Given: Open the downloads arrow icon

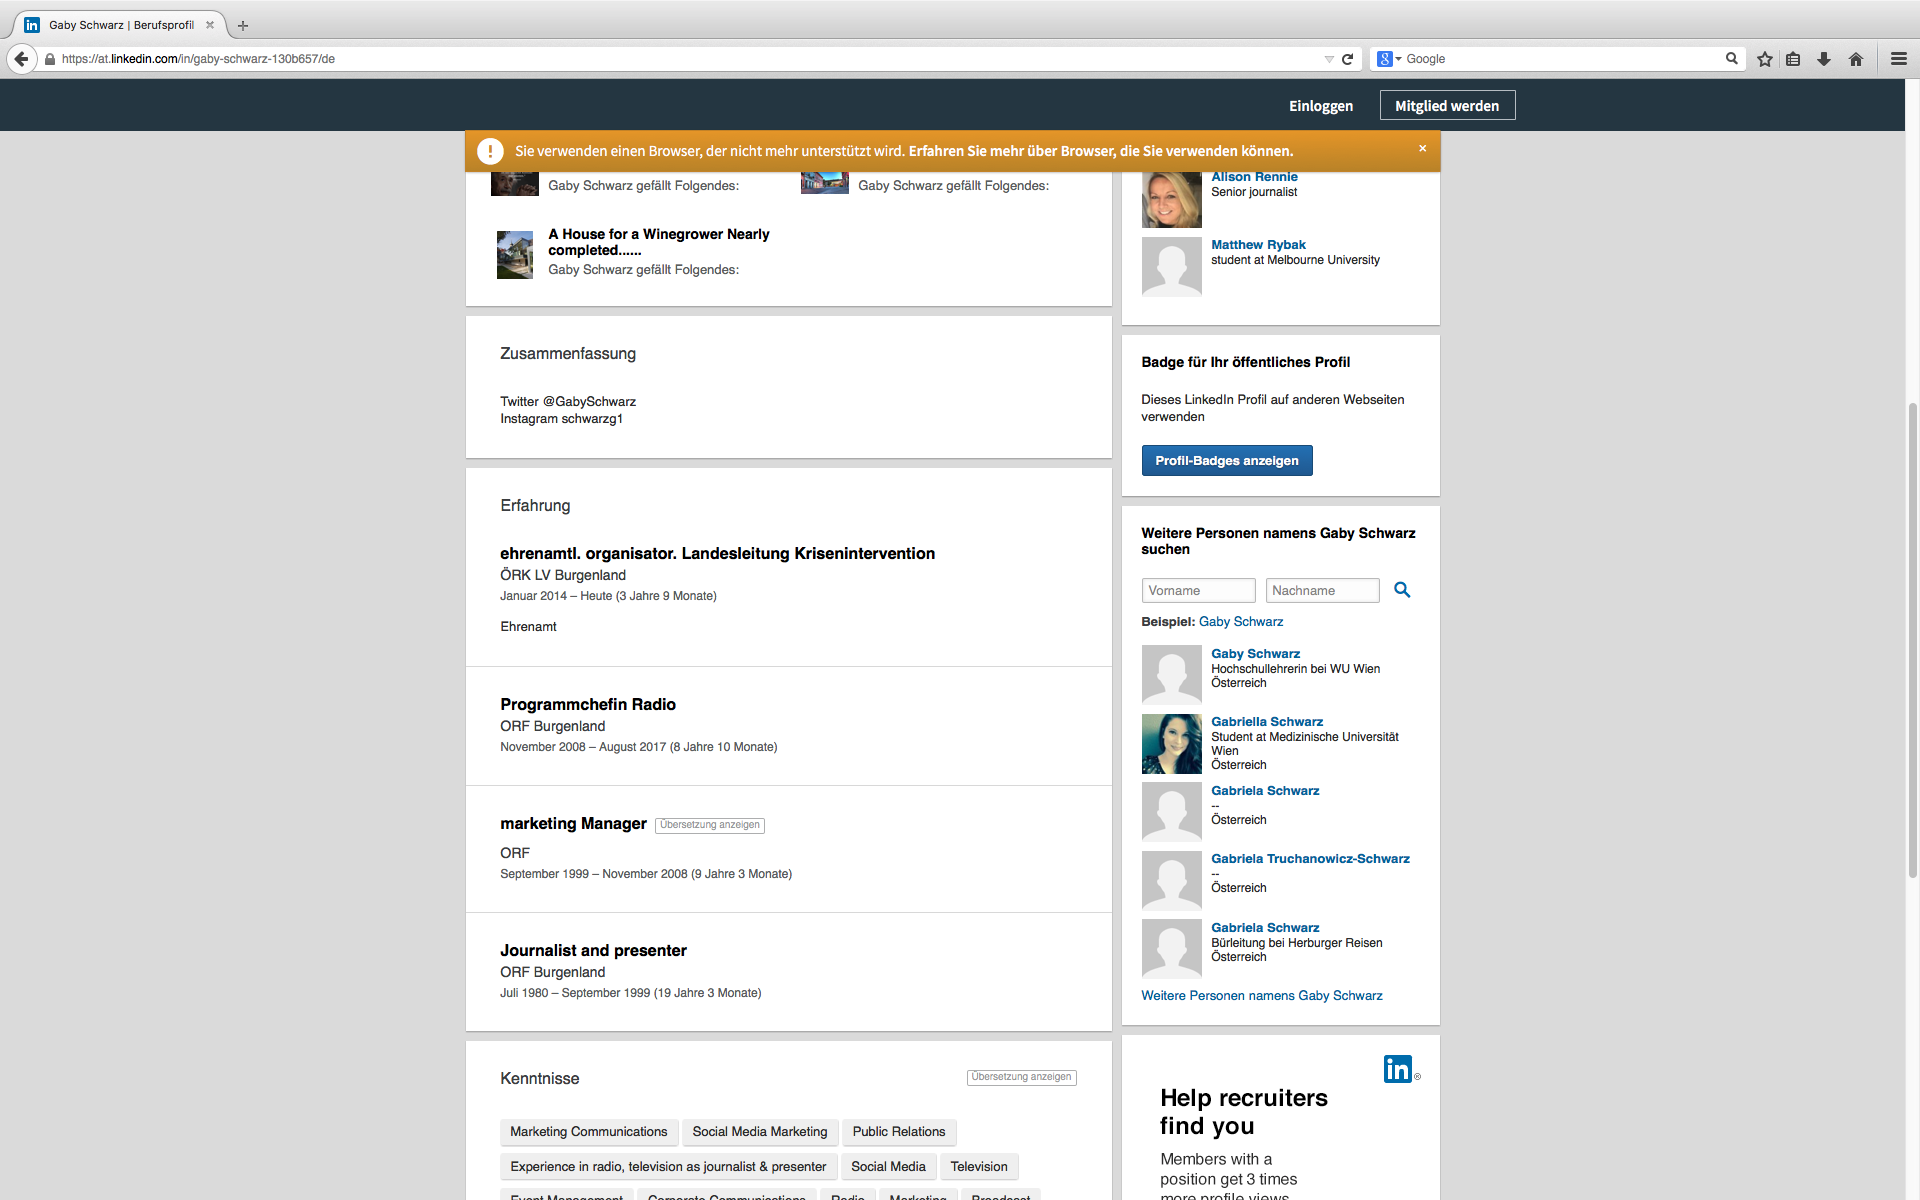Looking at the screenshot, I should (1824, 59).
